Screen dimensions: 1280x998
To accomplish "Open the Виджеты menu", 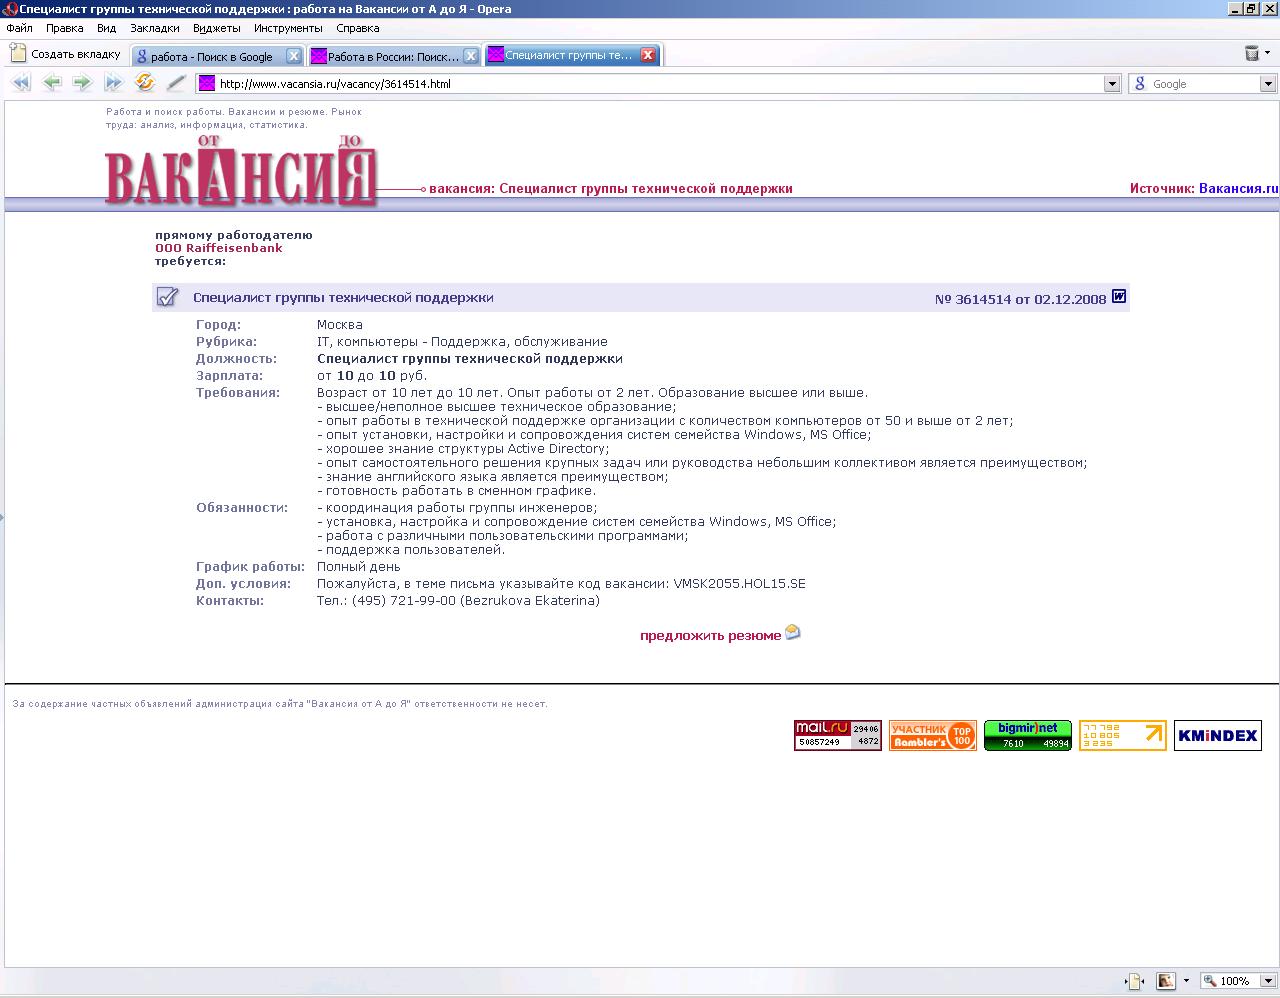I will tap(216, 28).
